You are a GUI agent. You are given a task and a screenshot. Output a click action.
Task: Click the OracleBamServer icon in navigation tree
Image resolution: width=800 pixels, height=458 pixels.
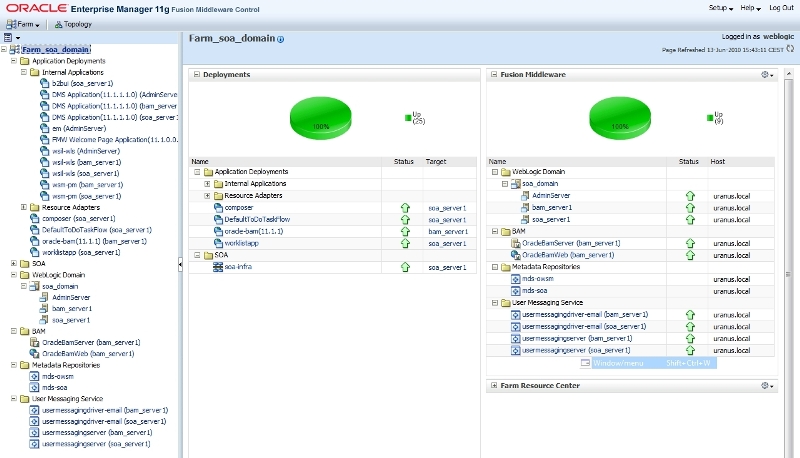(x=34, y=342)
